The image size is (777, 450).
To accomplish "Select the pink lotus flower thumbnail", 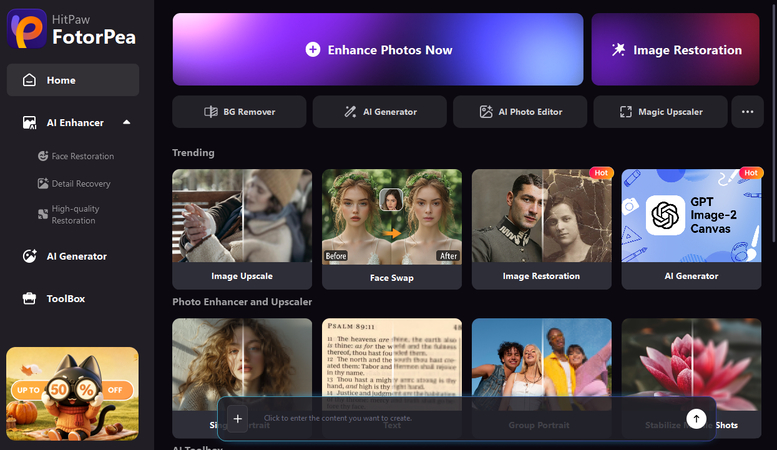I will tap(691, 364).
